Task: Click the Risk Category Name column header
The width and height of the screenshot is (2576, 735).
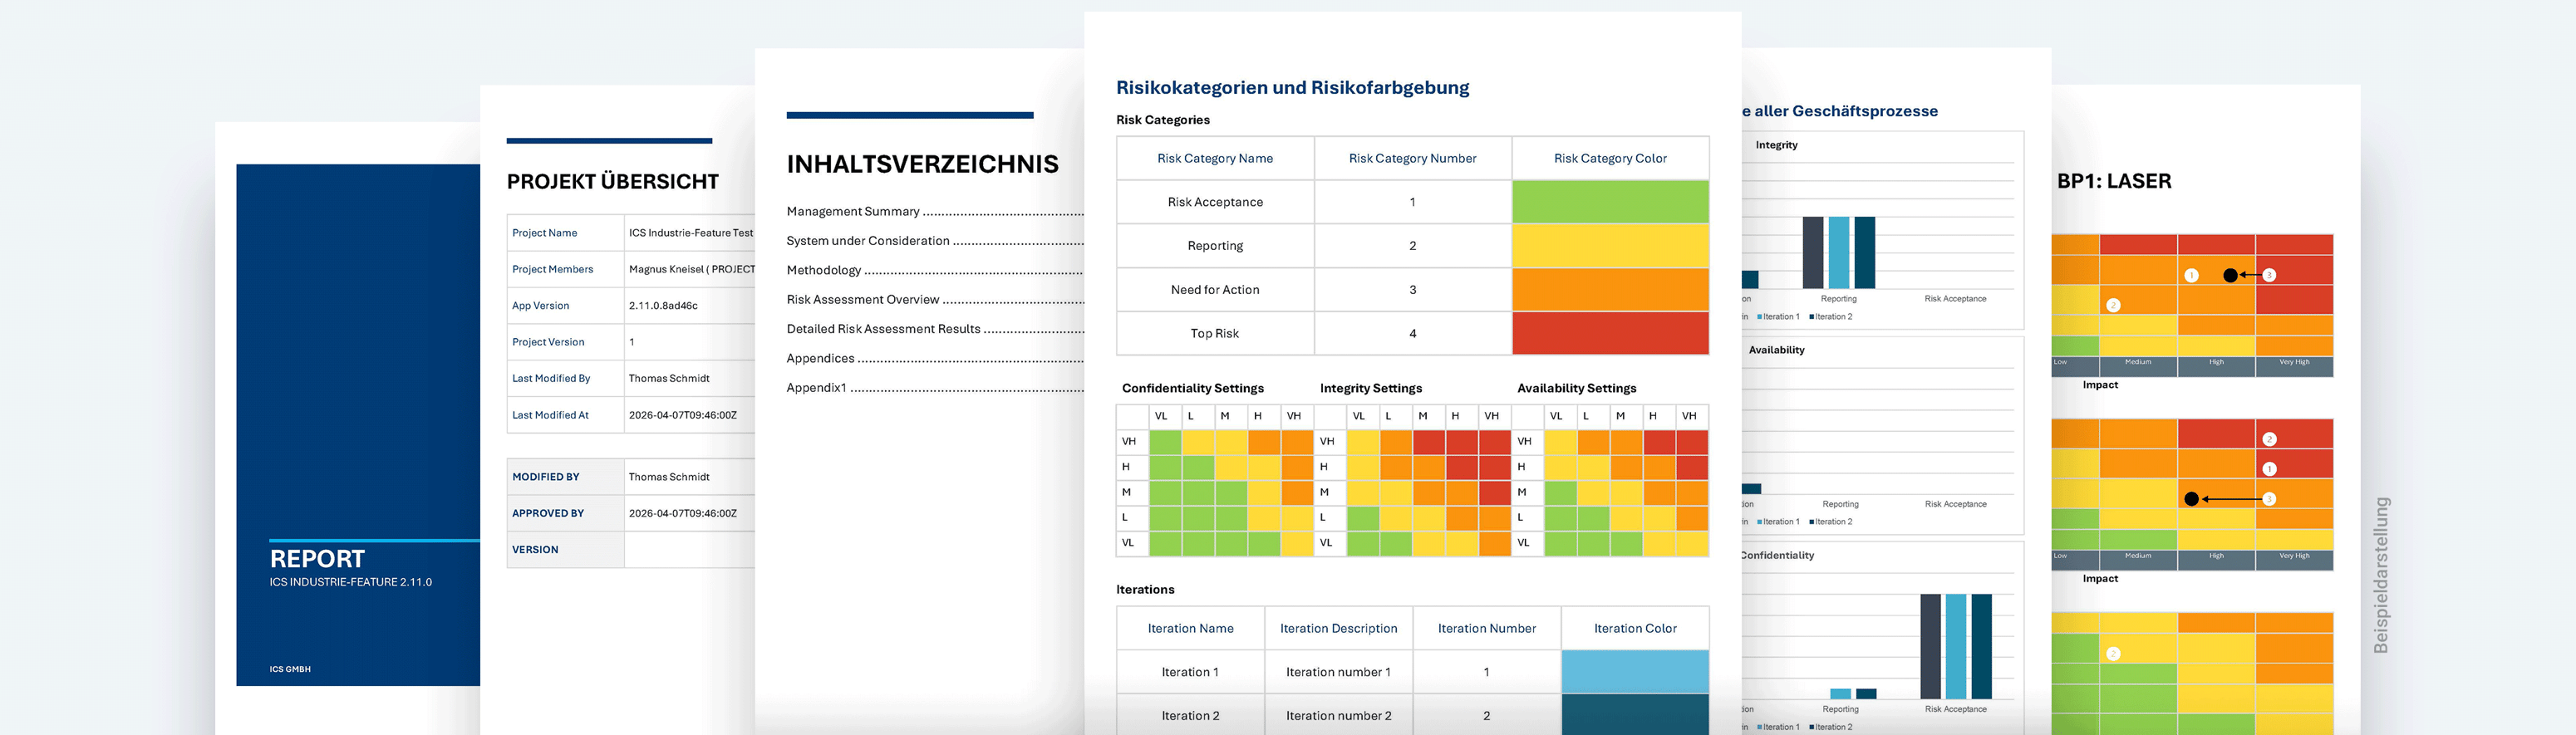Action: point(1215,158)
